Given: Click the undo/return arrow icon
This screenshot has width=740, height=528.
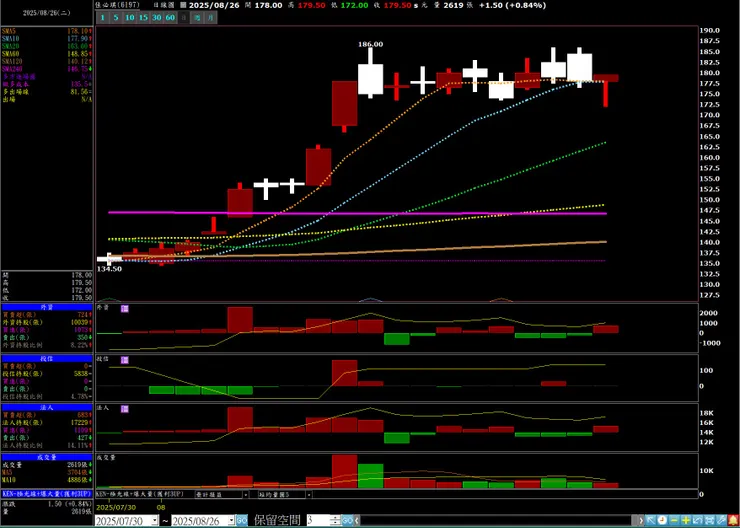Looking at the screenshot, I should click(697, 520).
